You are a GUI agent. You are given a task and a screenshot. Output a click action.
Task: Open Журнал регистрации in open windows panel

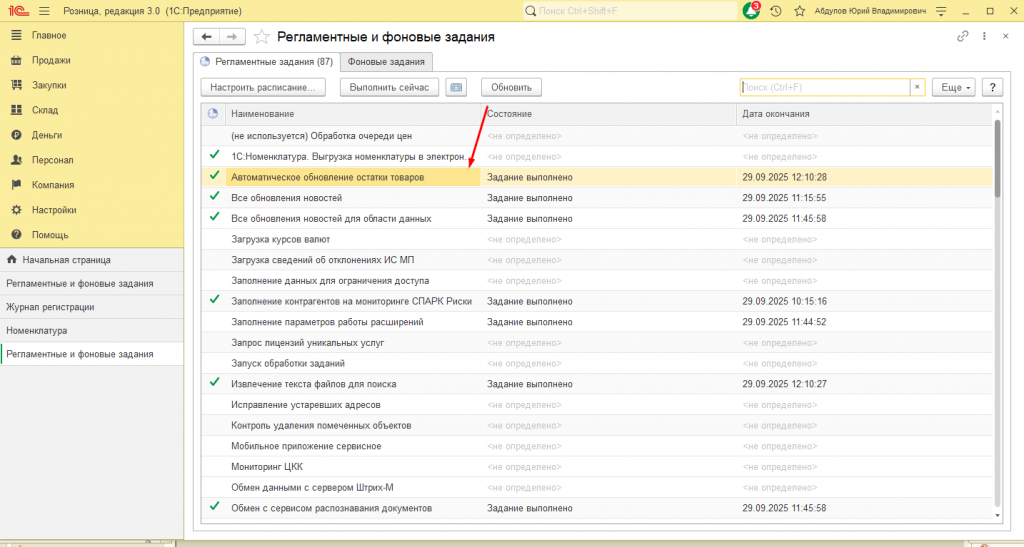coord(91,307)
